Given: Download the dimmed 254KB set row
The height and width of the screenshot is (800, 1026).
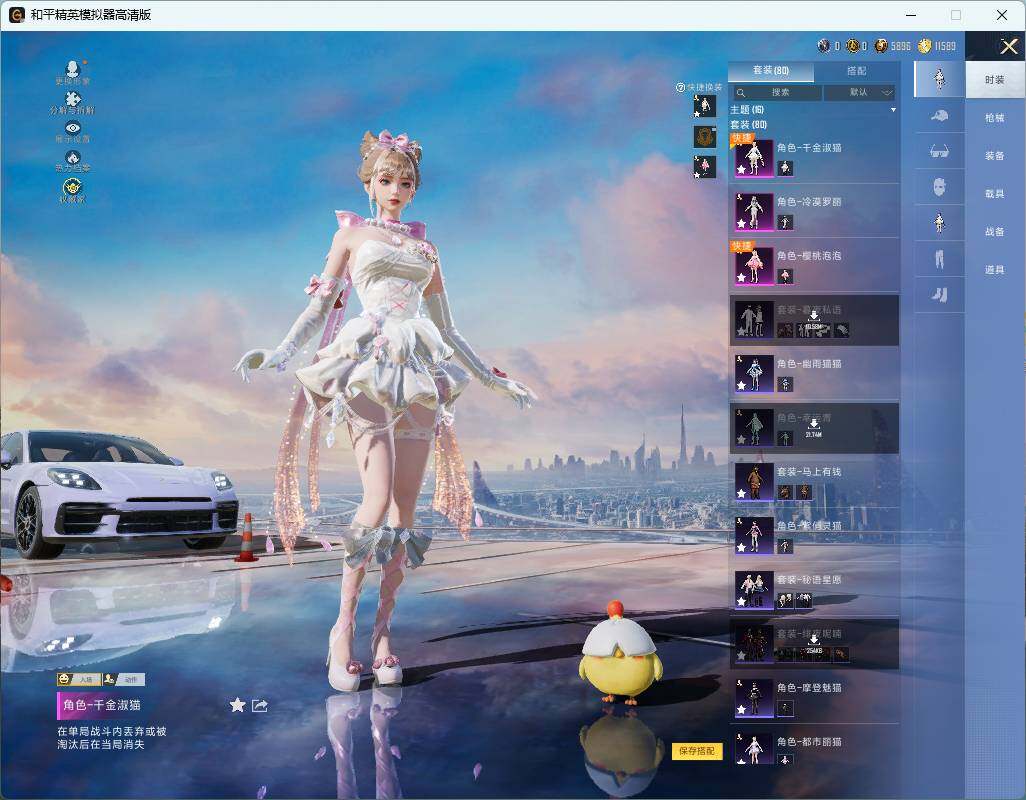Looking at the screenshot, I should pyautogui.click(x=813, y=644).
